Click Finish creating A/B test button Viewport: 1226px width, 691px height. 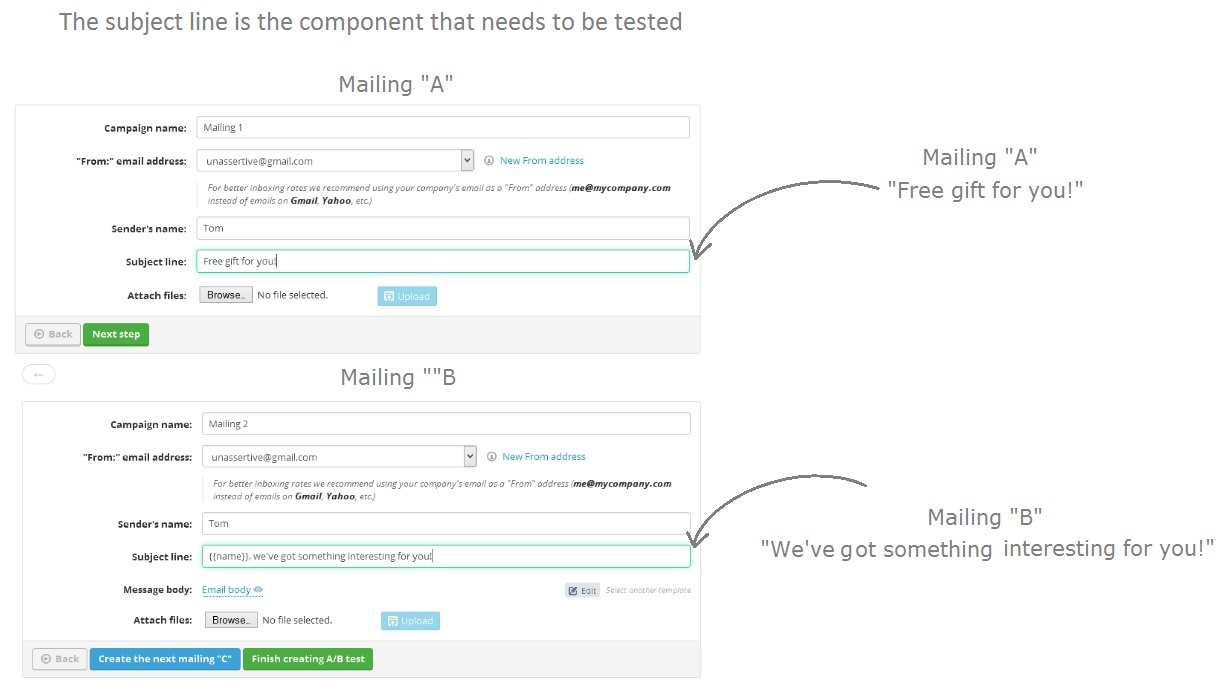tap(308, 659)
